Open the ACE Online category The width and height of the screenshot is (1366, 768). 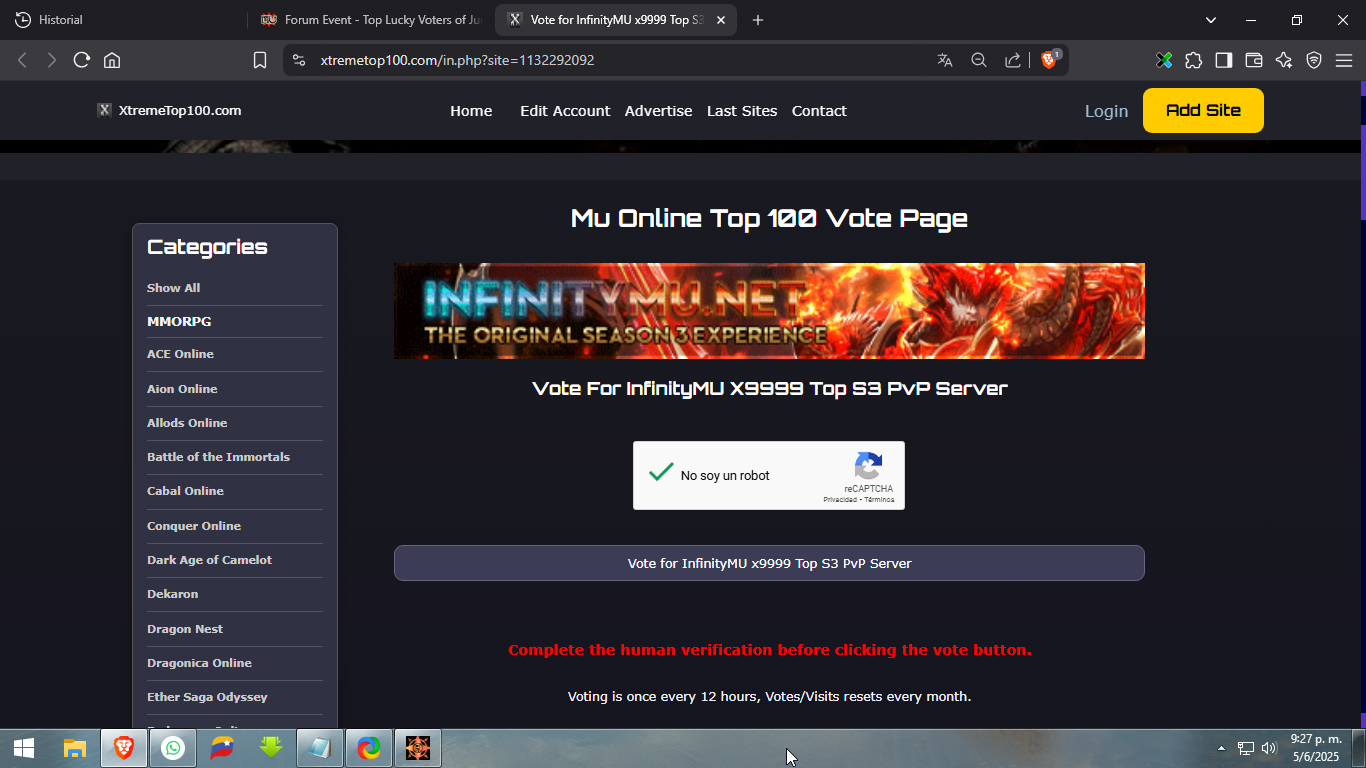(x=180, y=354)
